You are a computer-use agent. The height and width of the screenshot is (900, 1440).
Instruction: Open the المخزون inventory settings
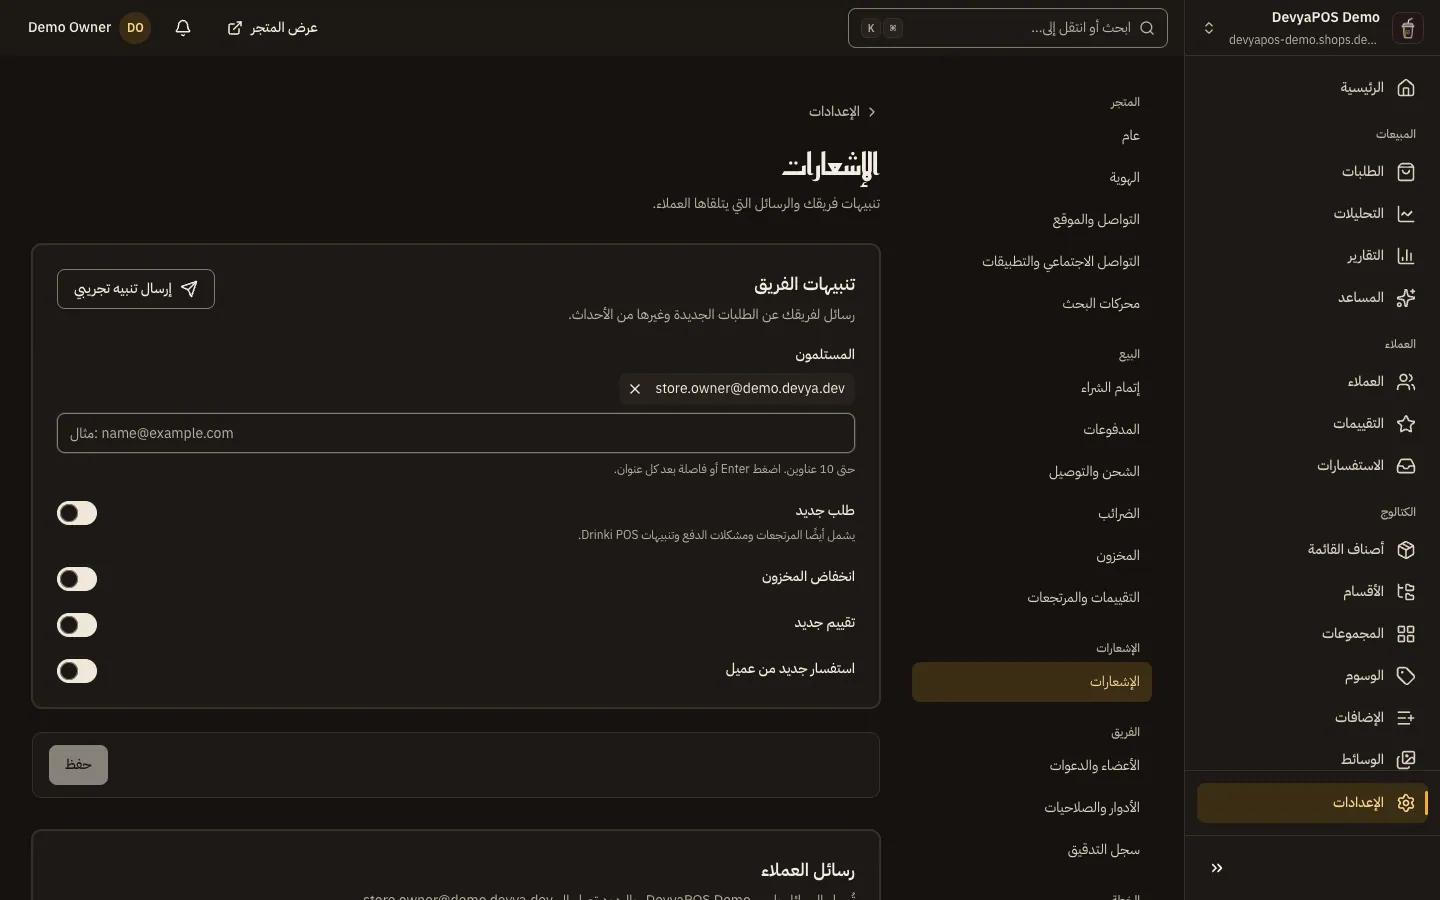[1032, 556]
